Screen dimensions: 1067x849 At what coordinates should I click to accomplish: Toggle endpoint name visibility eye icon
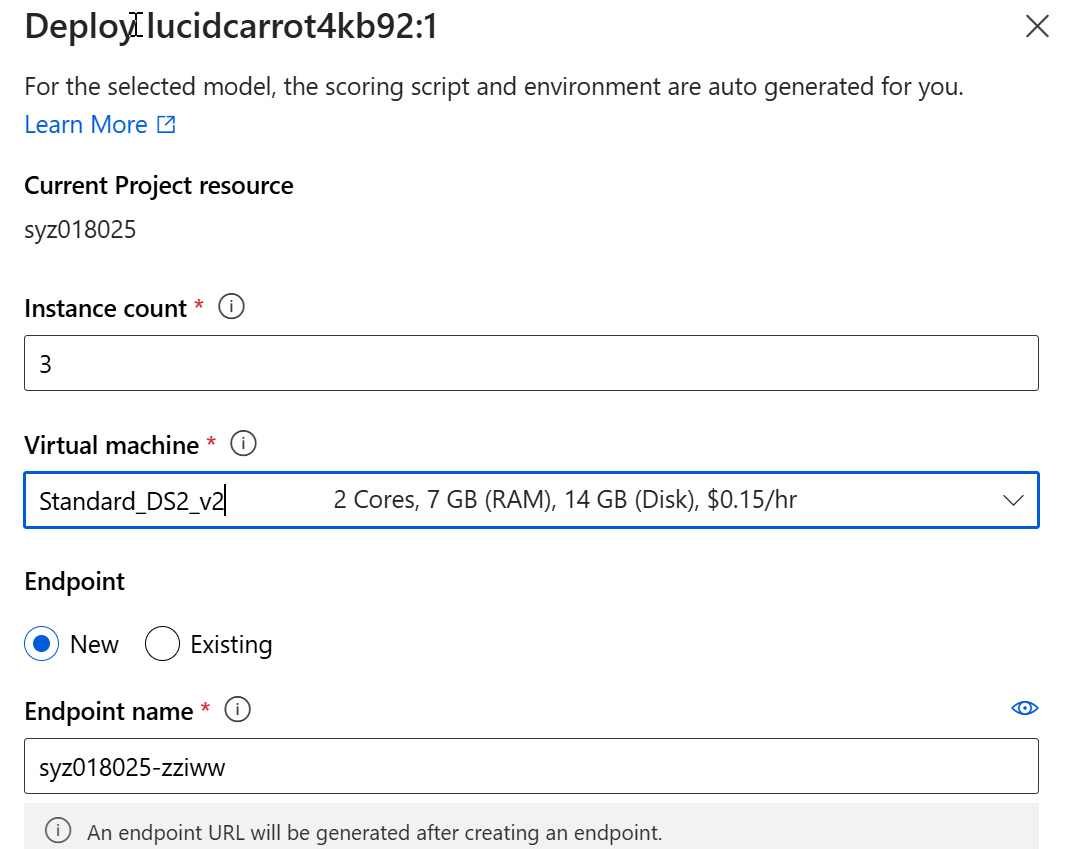pos(1024,708)
